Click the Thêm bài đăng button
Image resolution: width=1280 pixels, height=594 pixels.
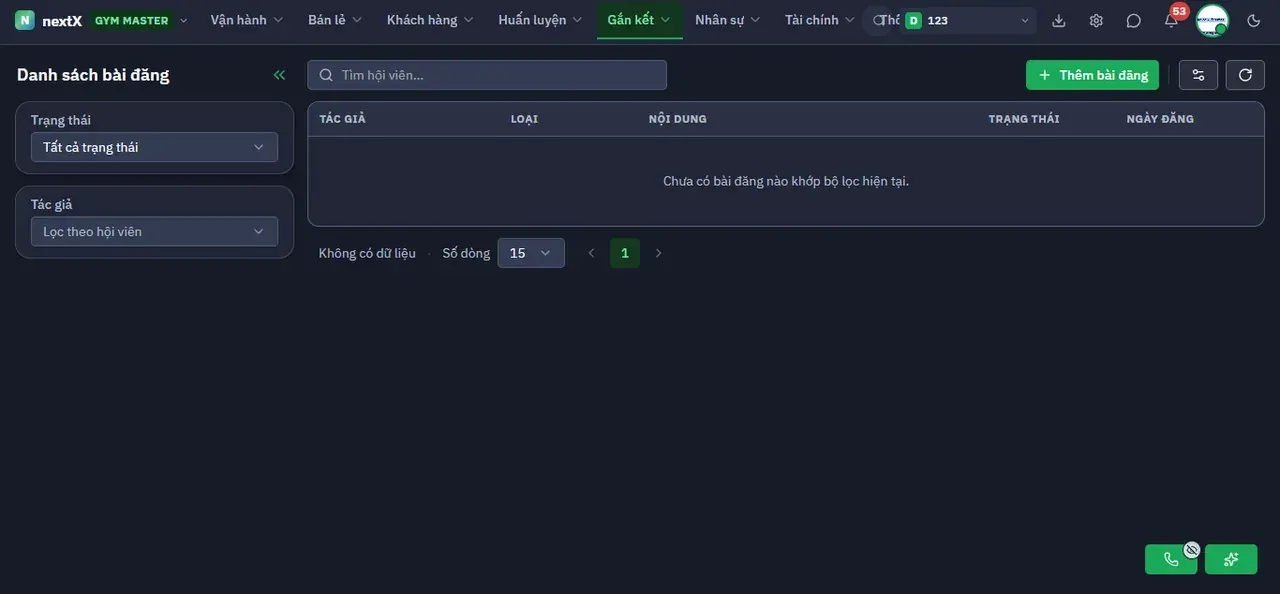click(1093, 75)
